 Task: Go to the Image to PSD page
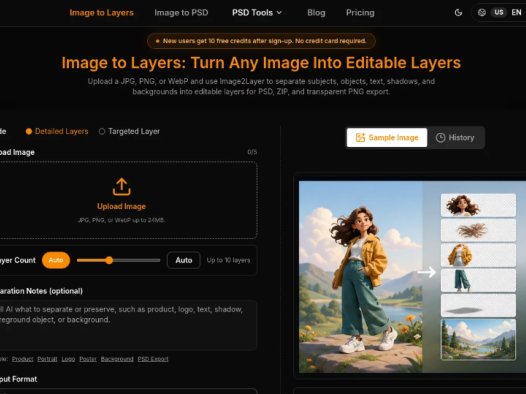pos(181,13)
